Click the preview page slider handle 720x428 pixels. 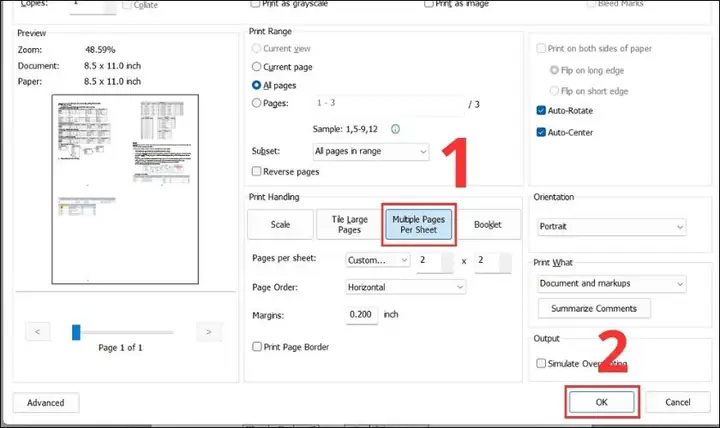pos(76,332)
